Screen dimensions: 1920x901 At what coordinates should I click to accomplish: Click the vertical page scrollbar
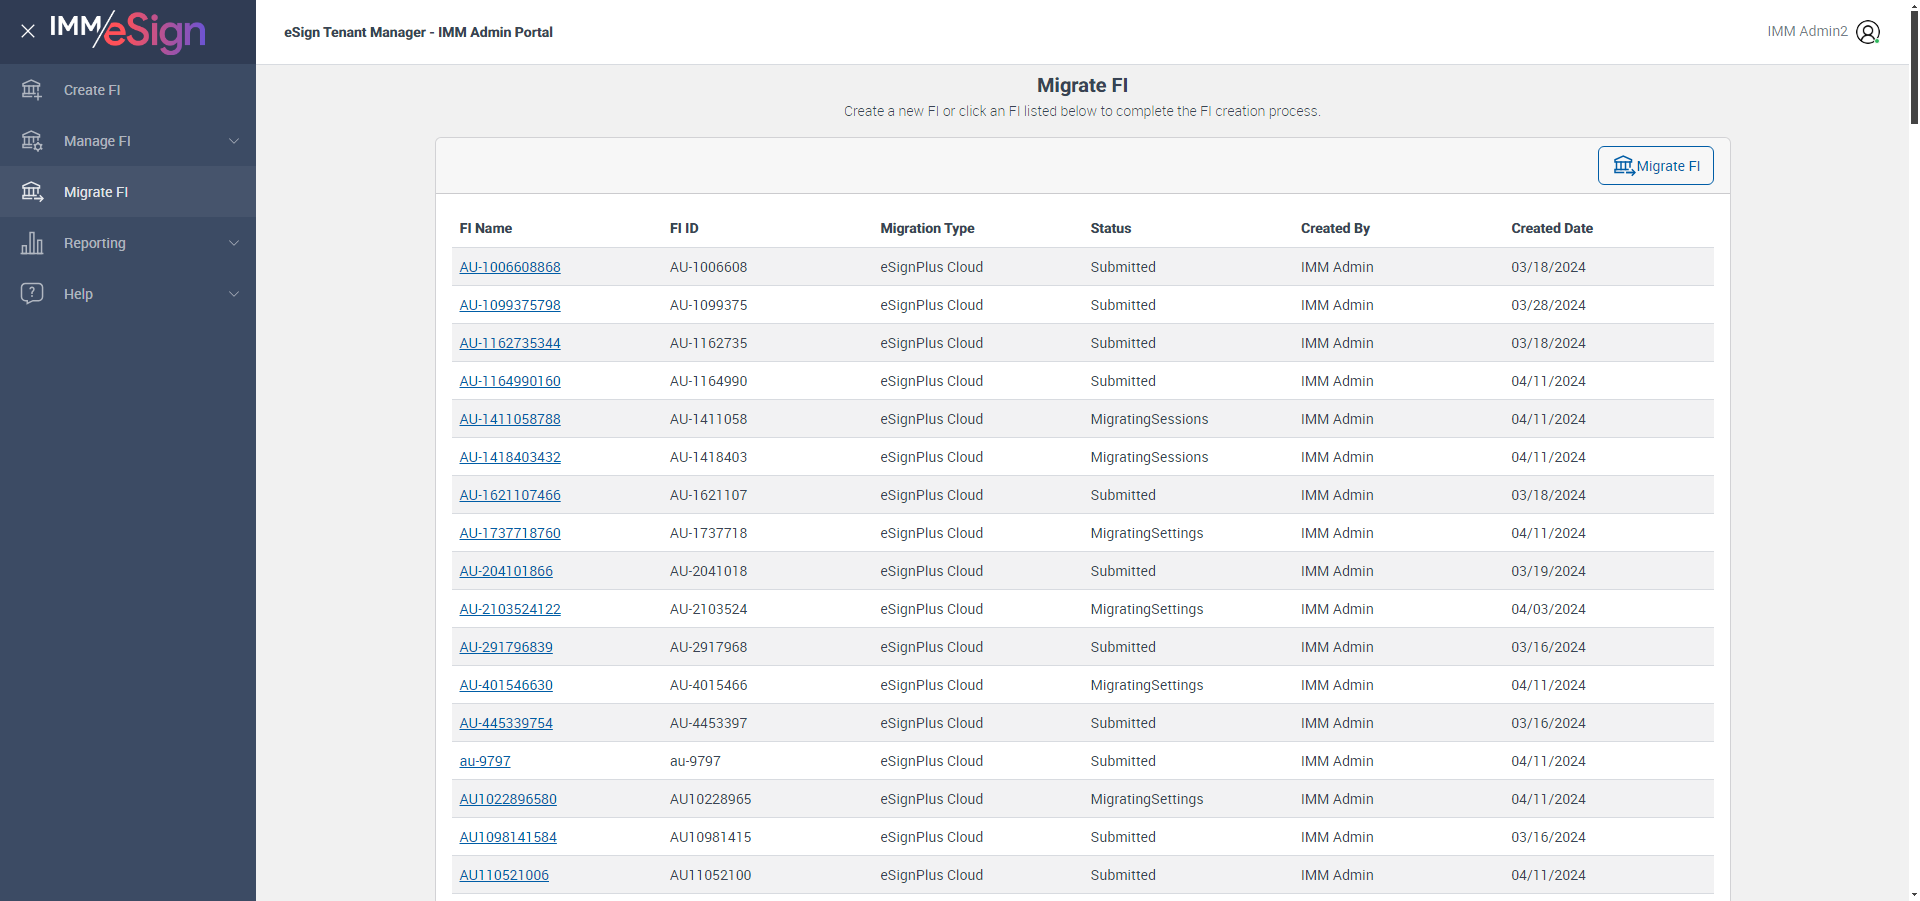(x=1914, y=450)
